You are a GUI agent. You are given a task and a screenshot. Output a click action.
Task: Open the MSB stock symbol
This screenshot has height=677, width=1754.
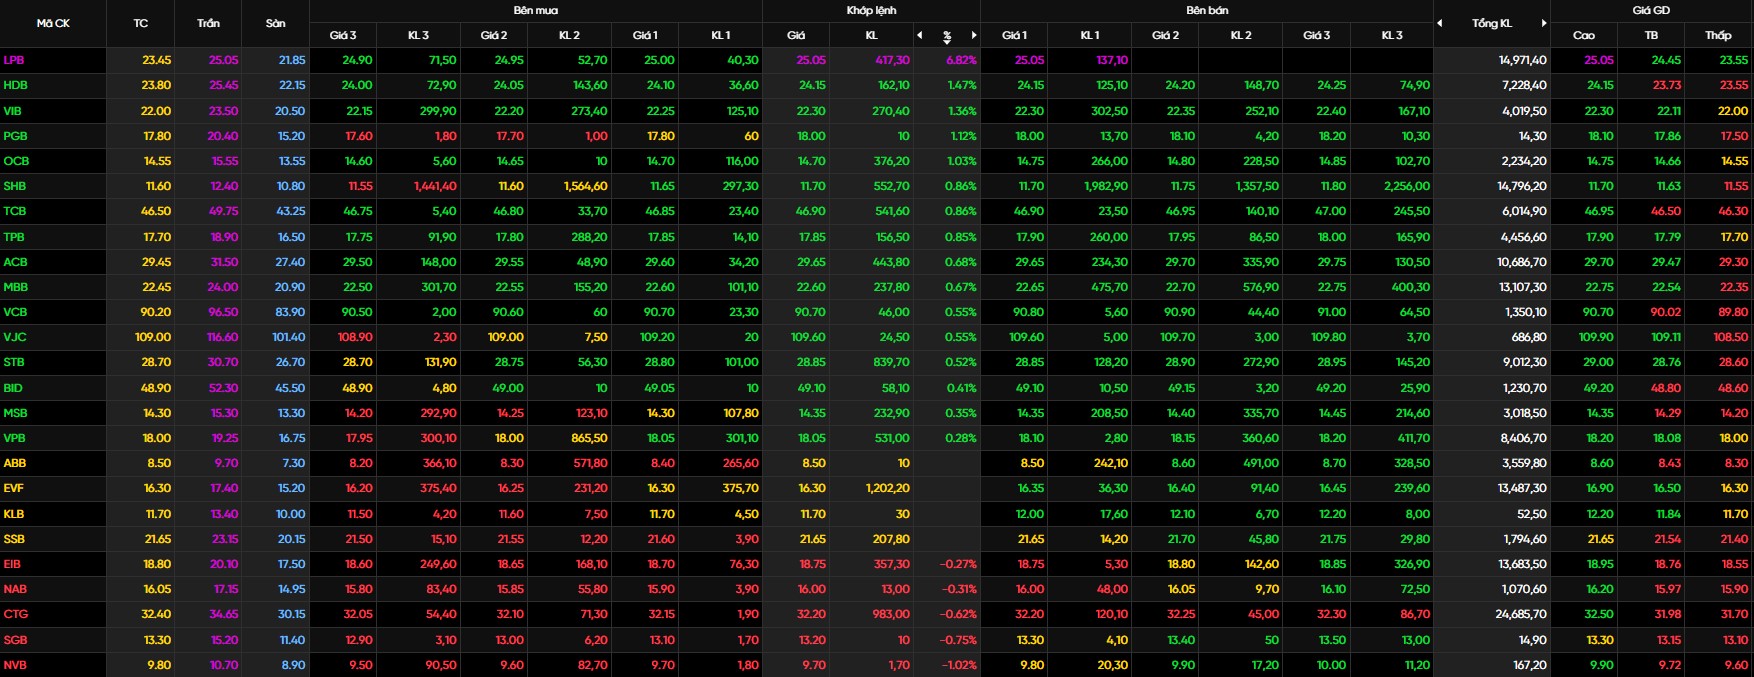point(15,413)
